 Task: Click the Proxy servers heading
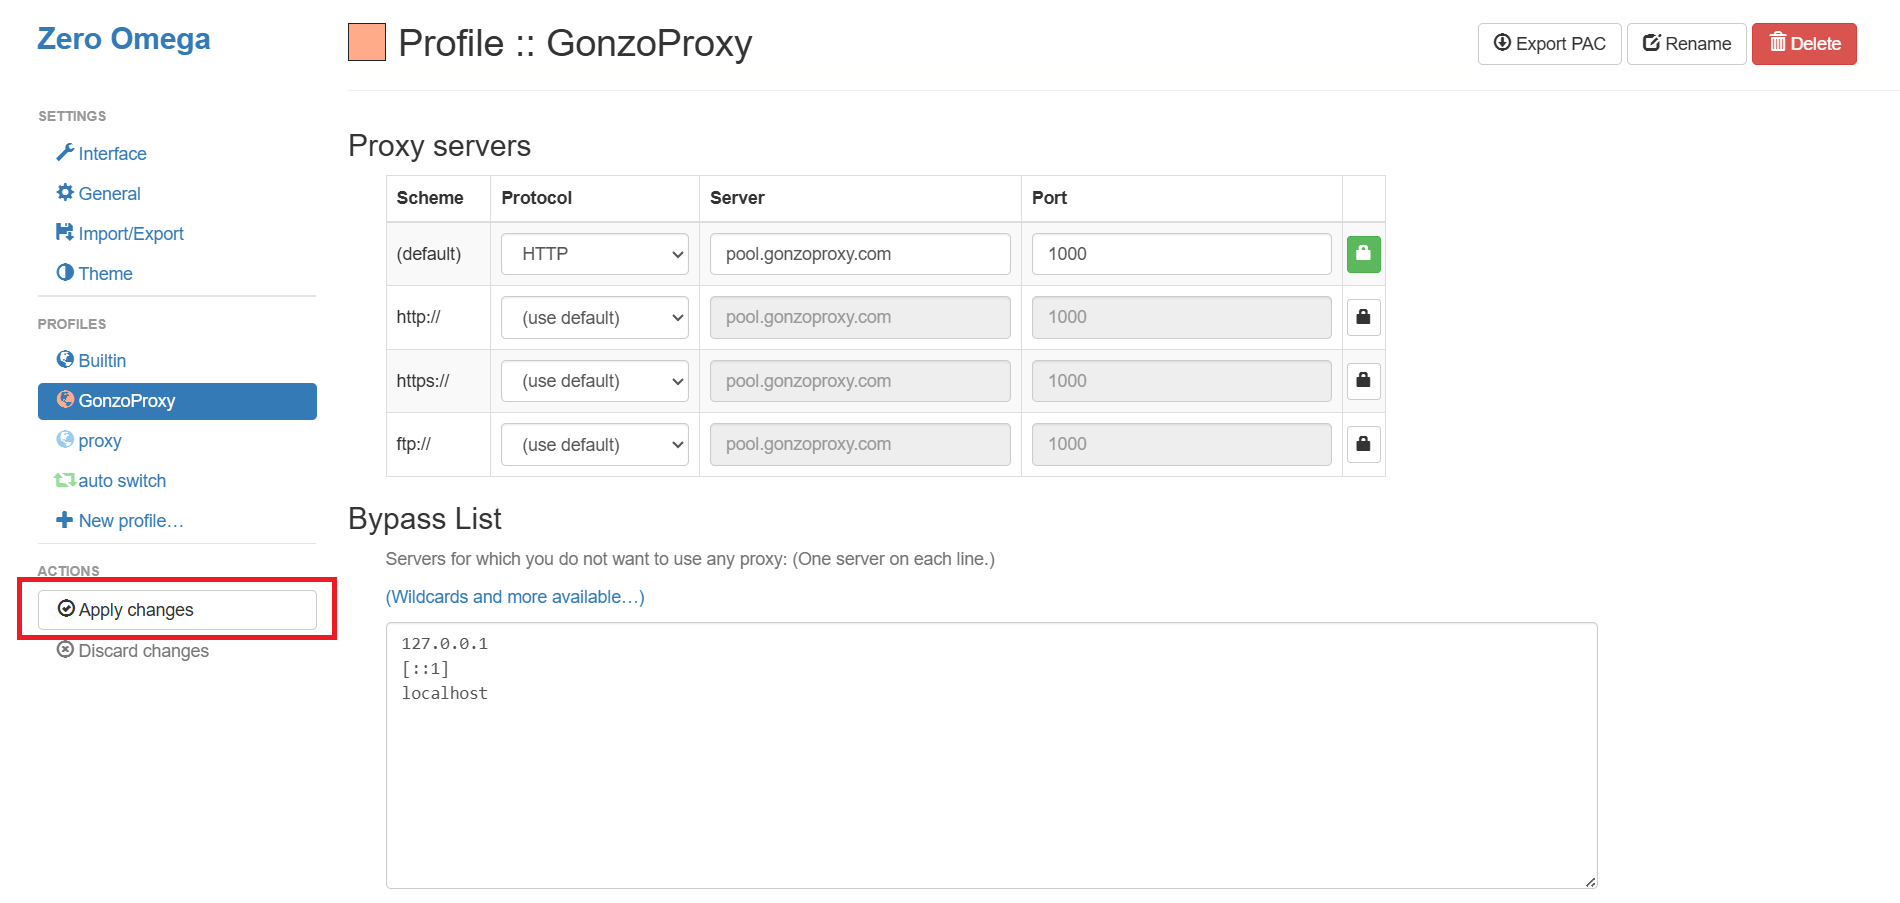[439, 146]
